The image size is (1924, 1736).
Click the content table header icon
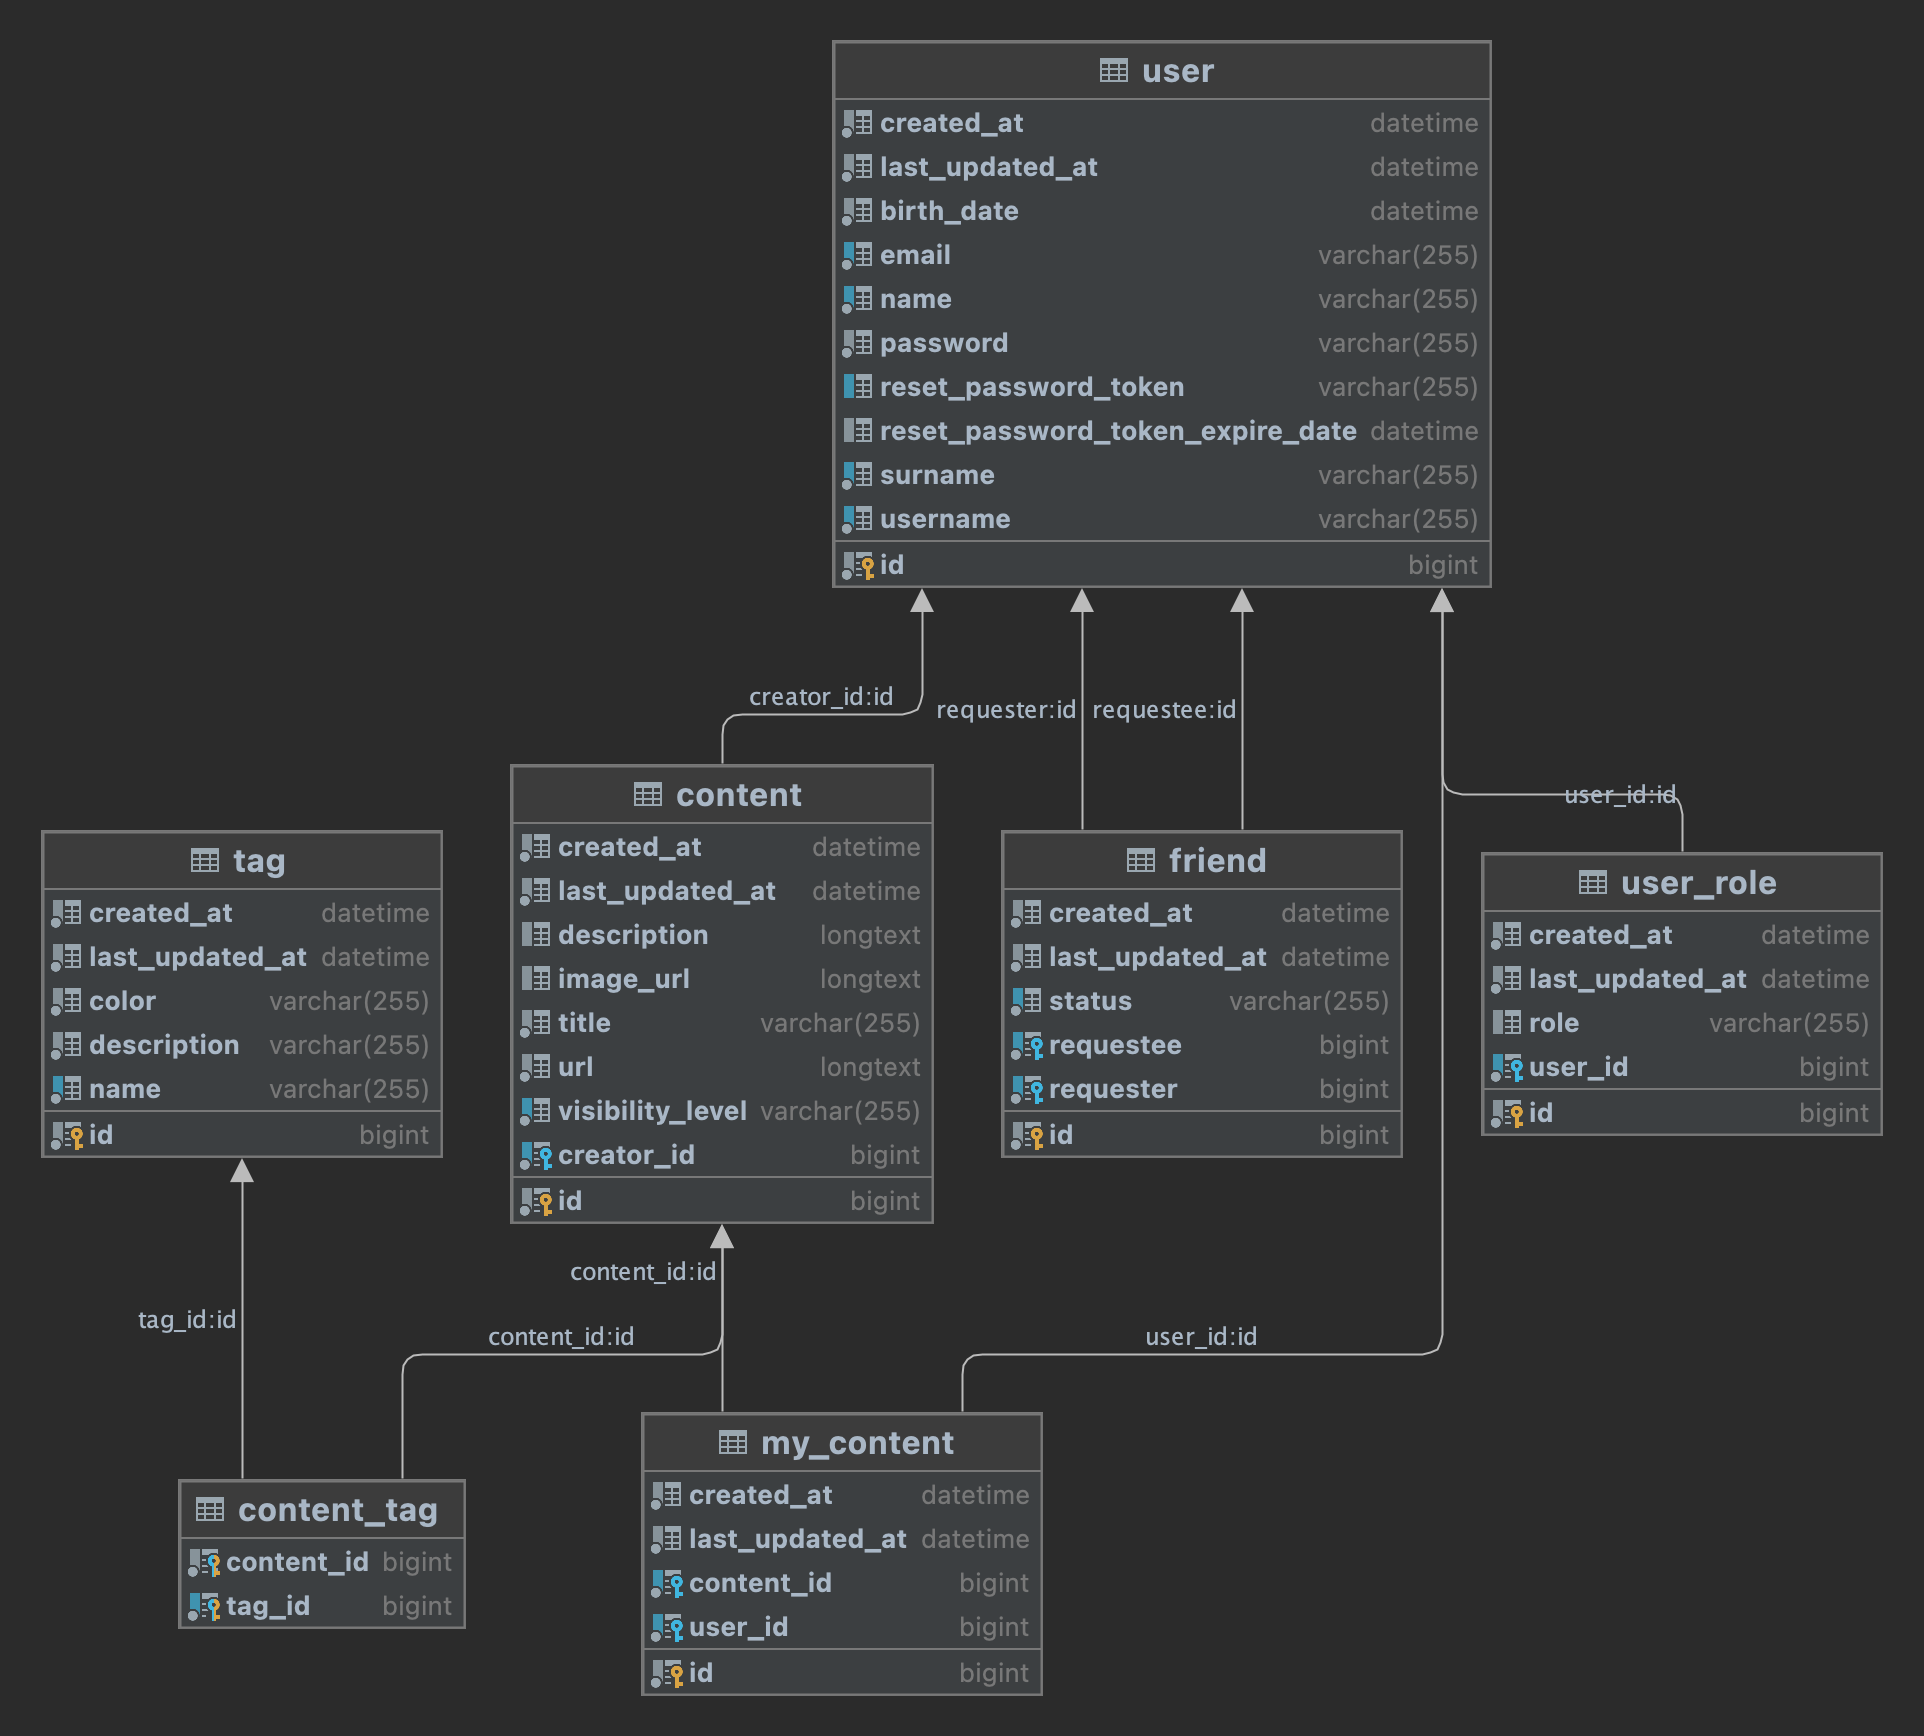click(x=647, y=795)
